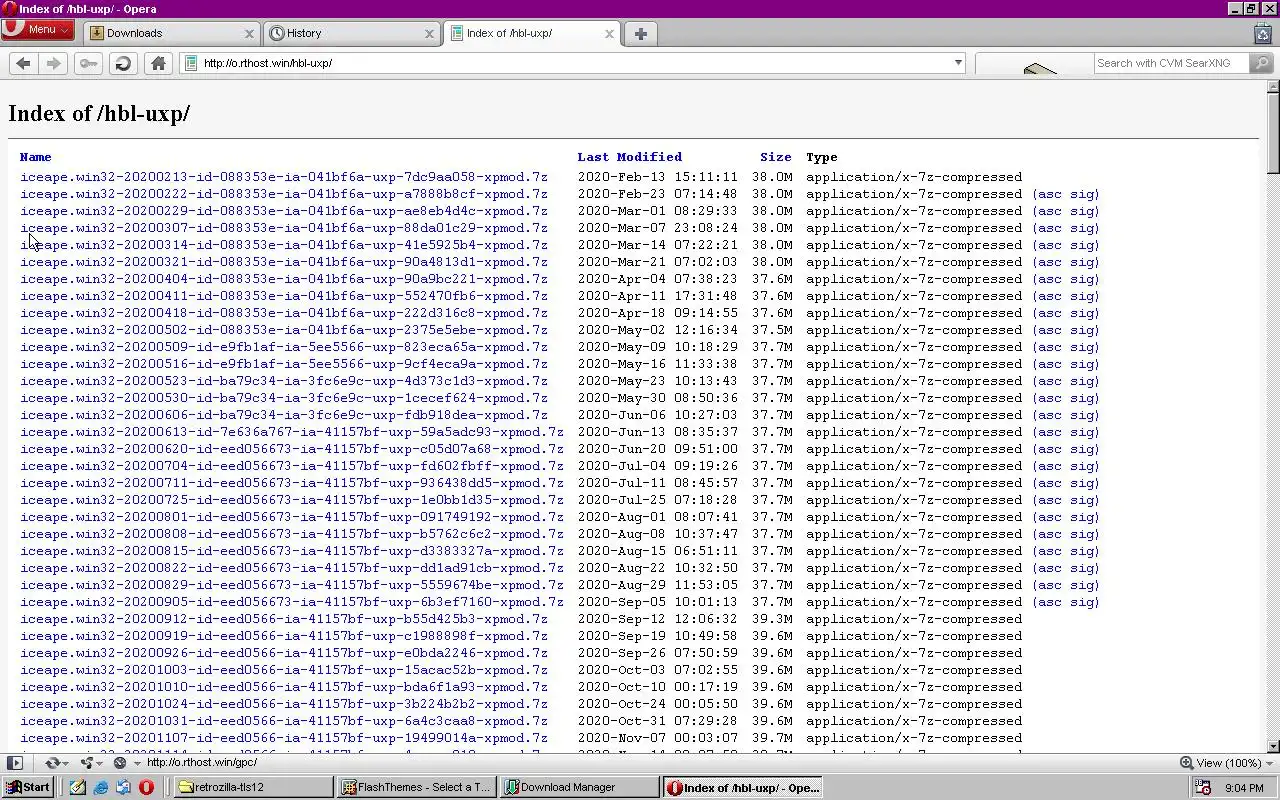The image size is (1280, 800).
Task: Open asc link for 2020-Jul-04 row
Action: click(x=1050, y=466)
